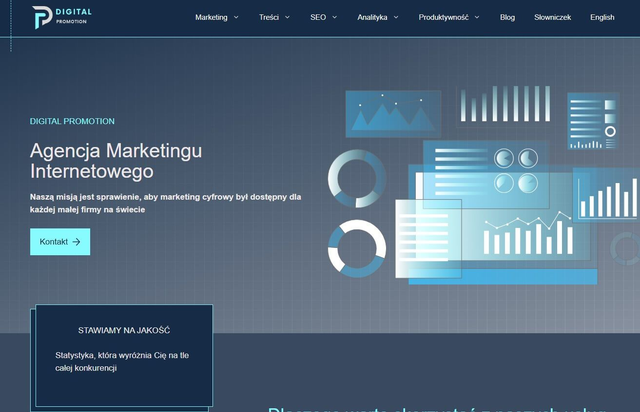Switch site language to English
Screen dimensions: 640x412
pos(602,17)
